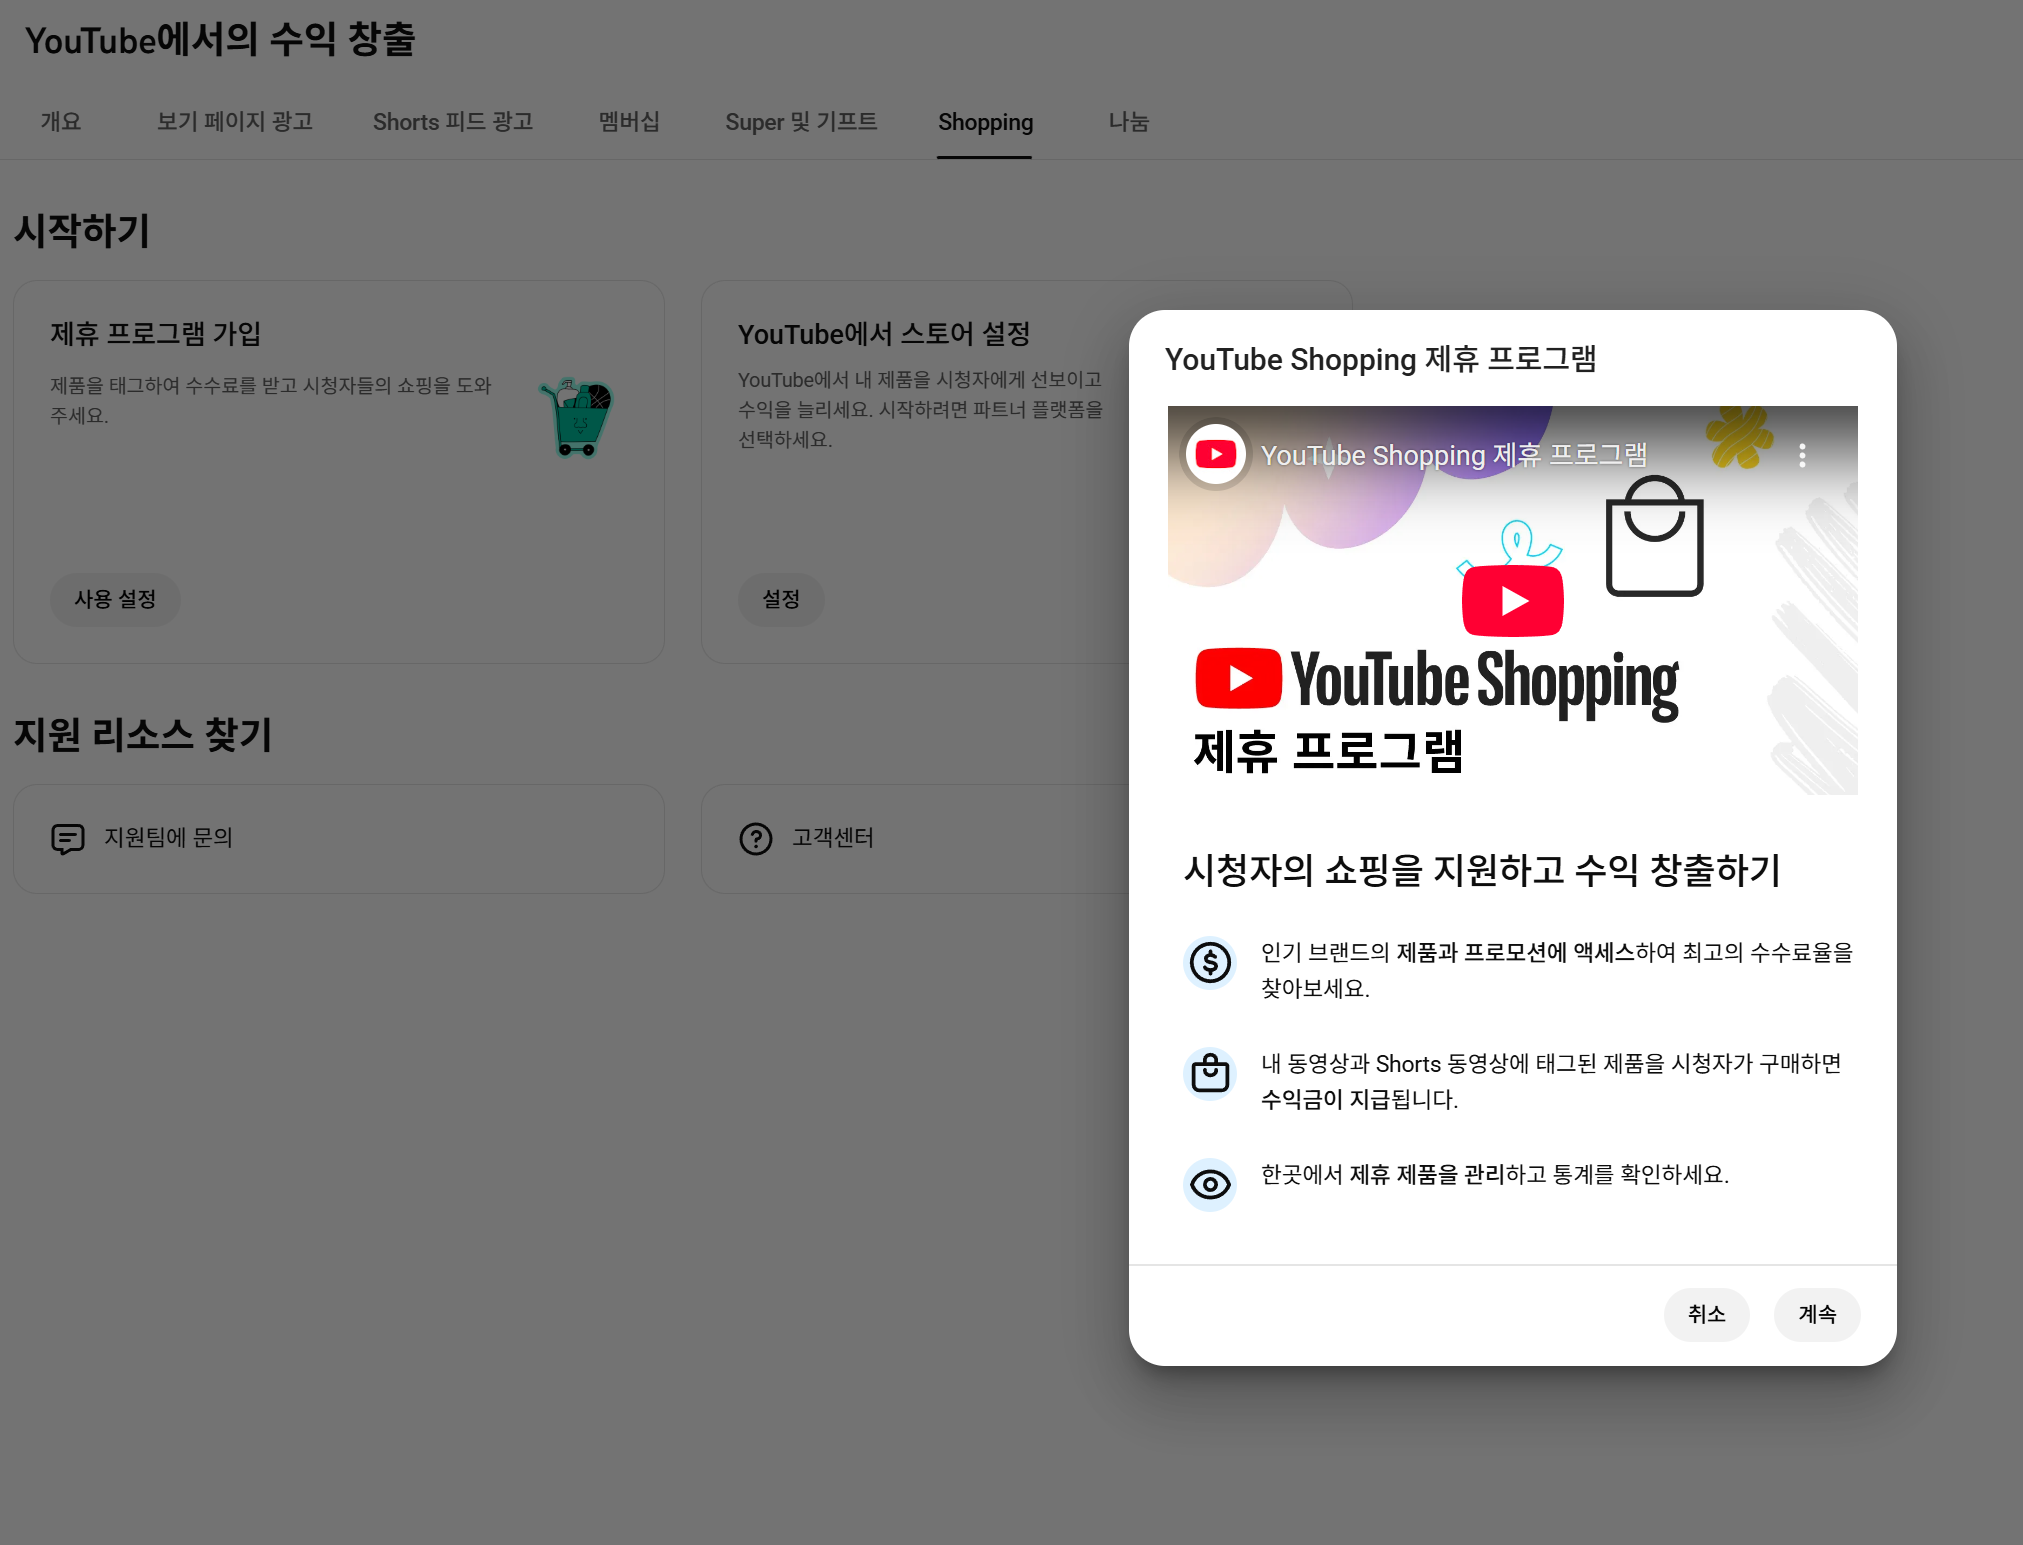Click the video title link text
This screenshot has height=1545, width=2023.
(1453, 456)
